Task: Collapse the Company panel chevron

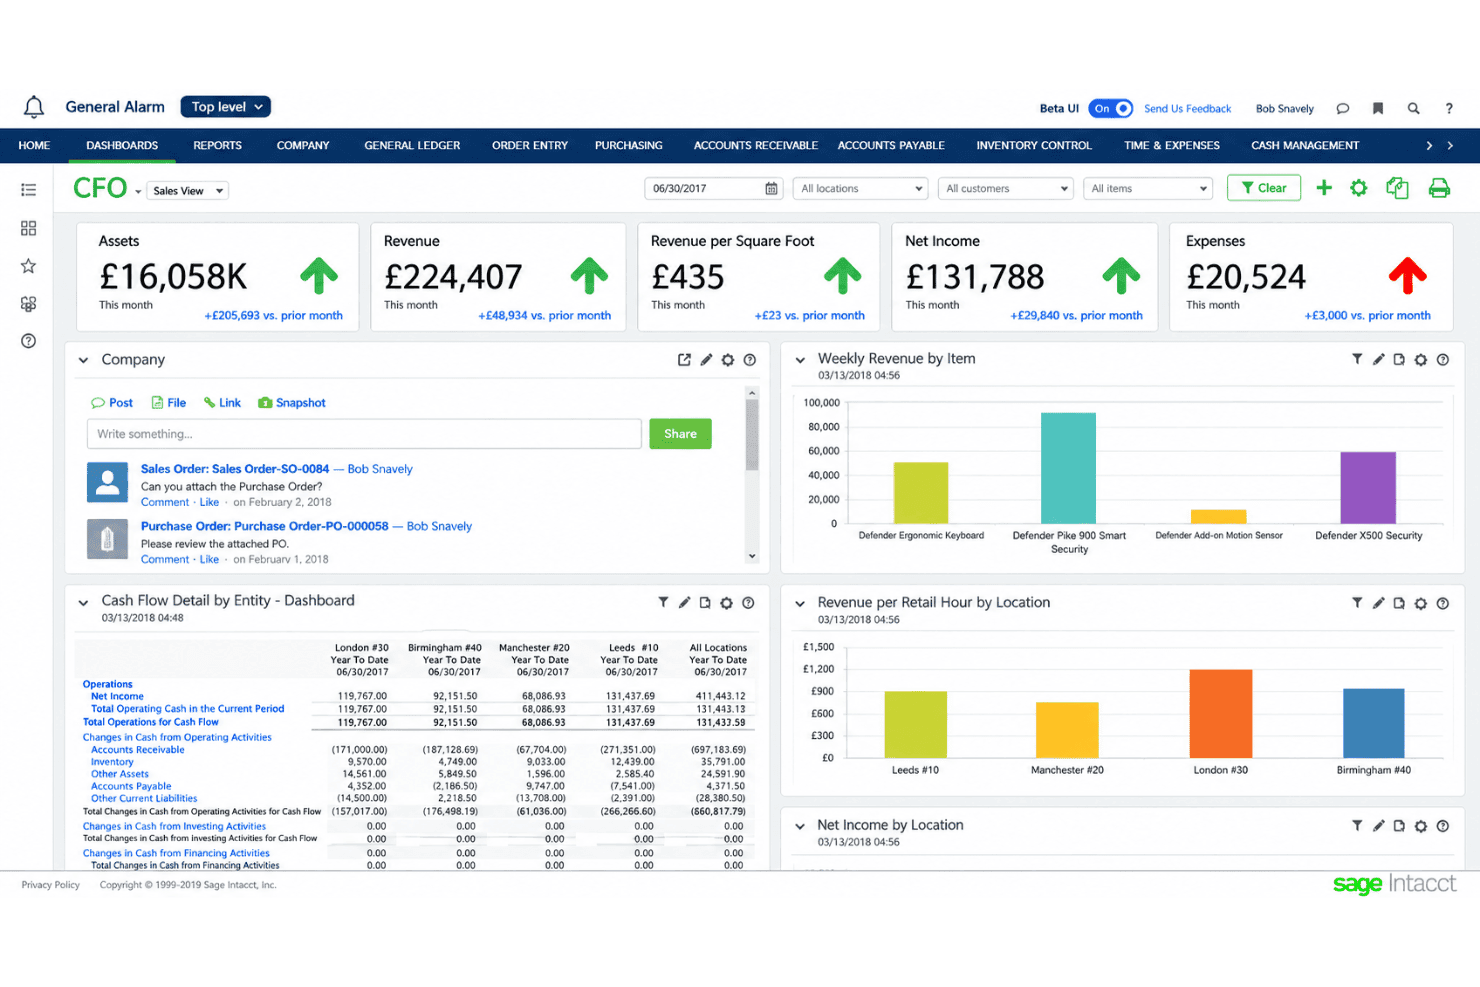Action: pyautogui.click(x=83, y=360)
